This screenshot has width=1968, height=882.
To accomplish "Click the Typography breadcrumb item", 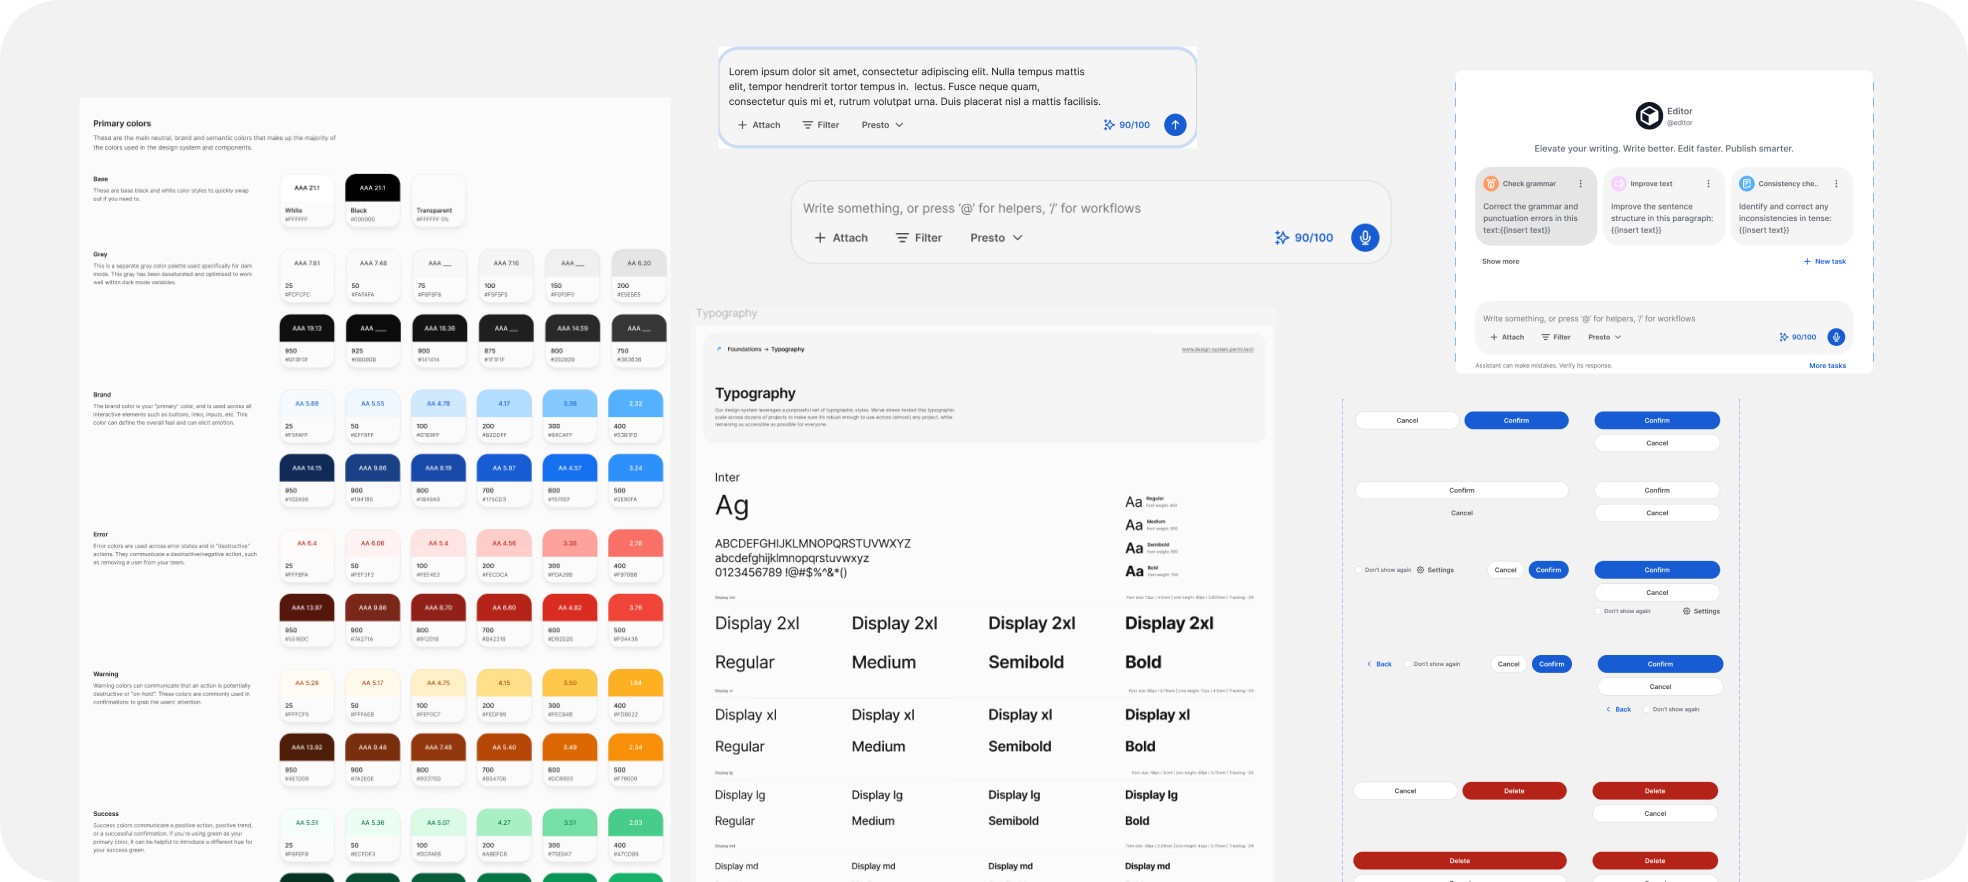I will 788,349.
